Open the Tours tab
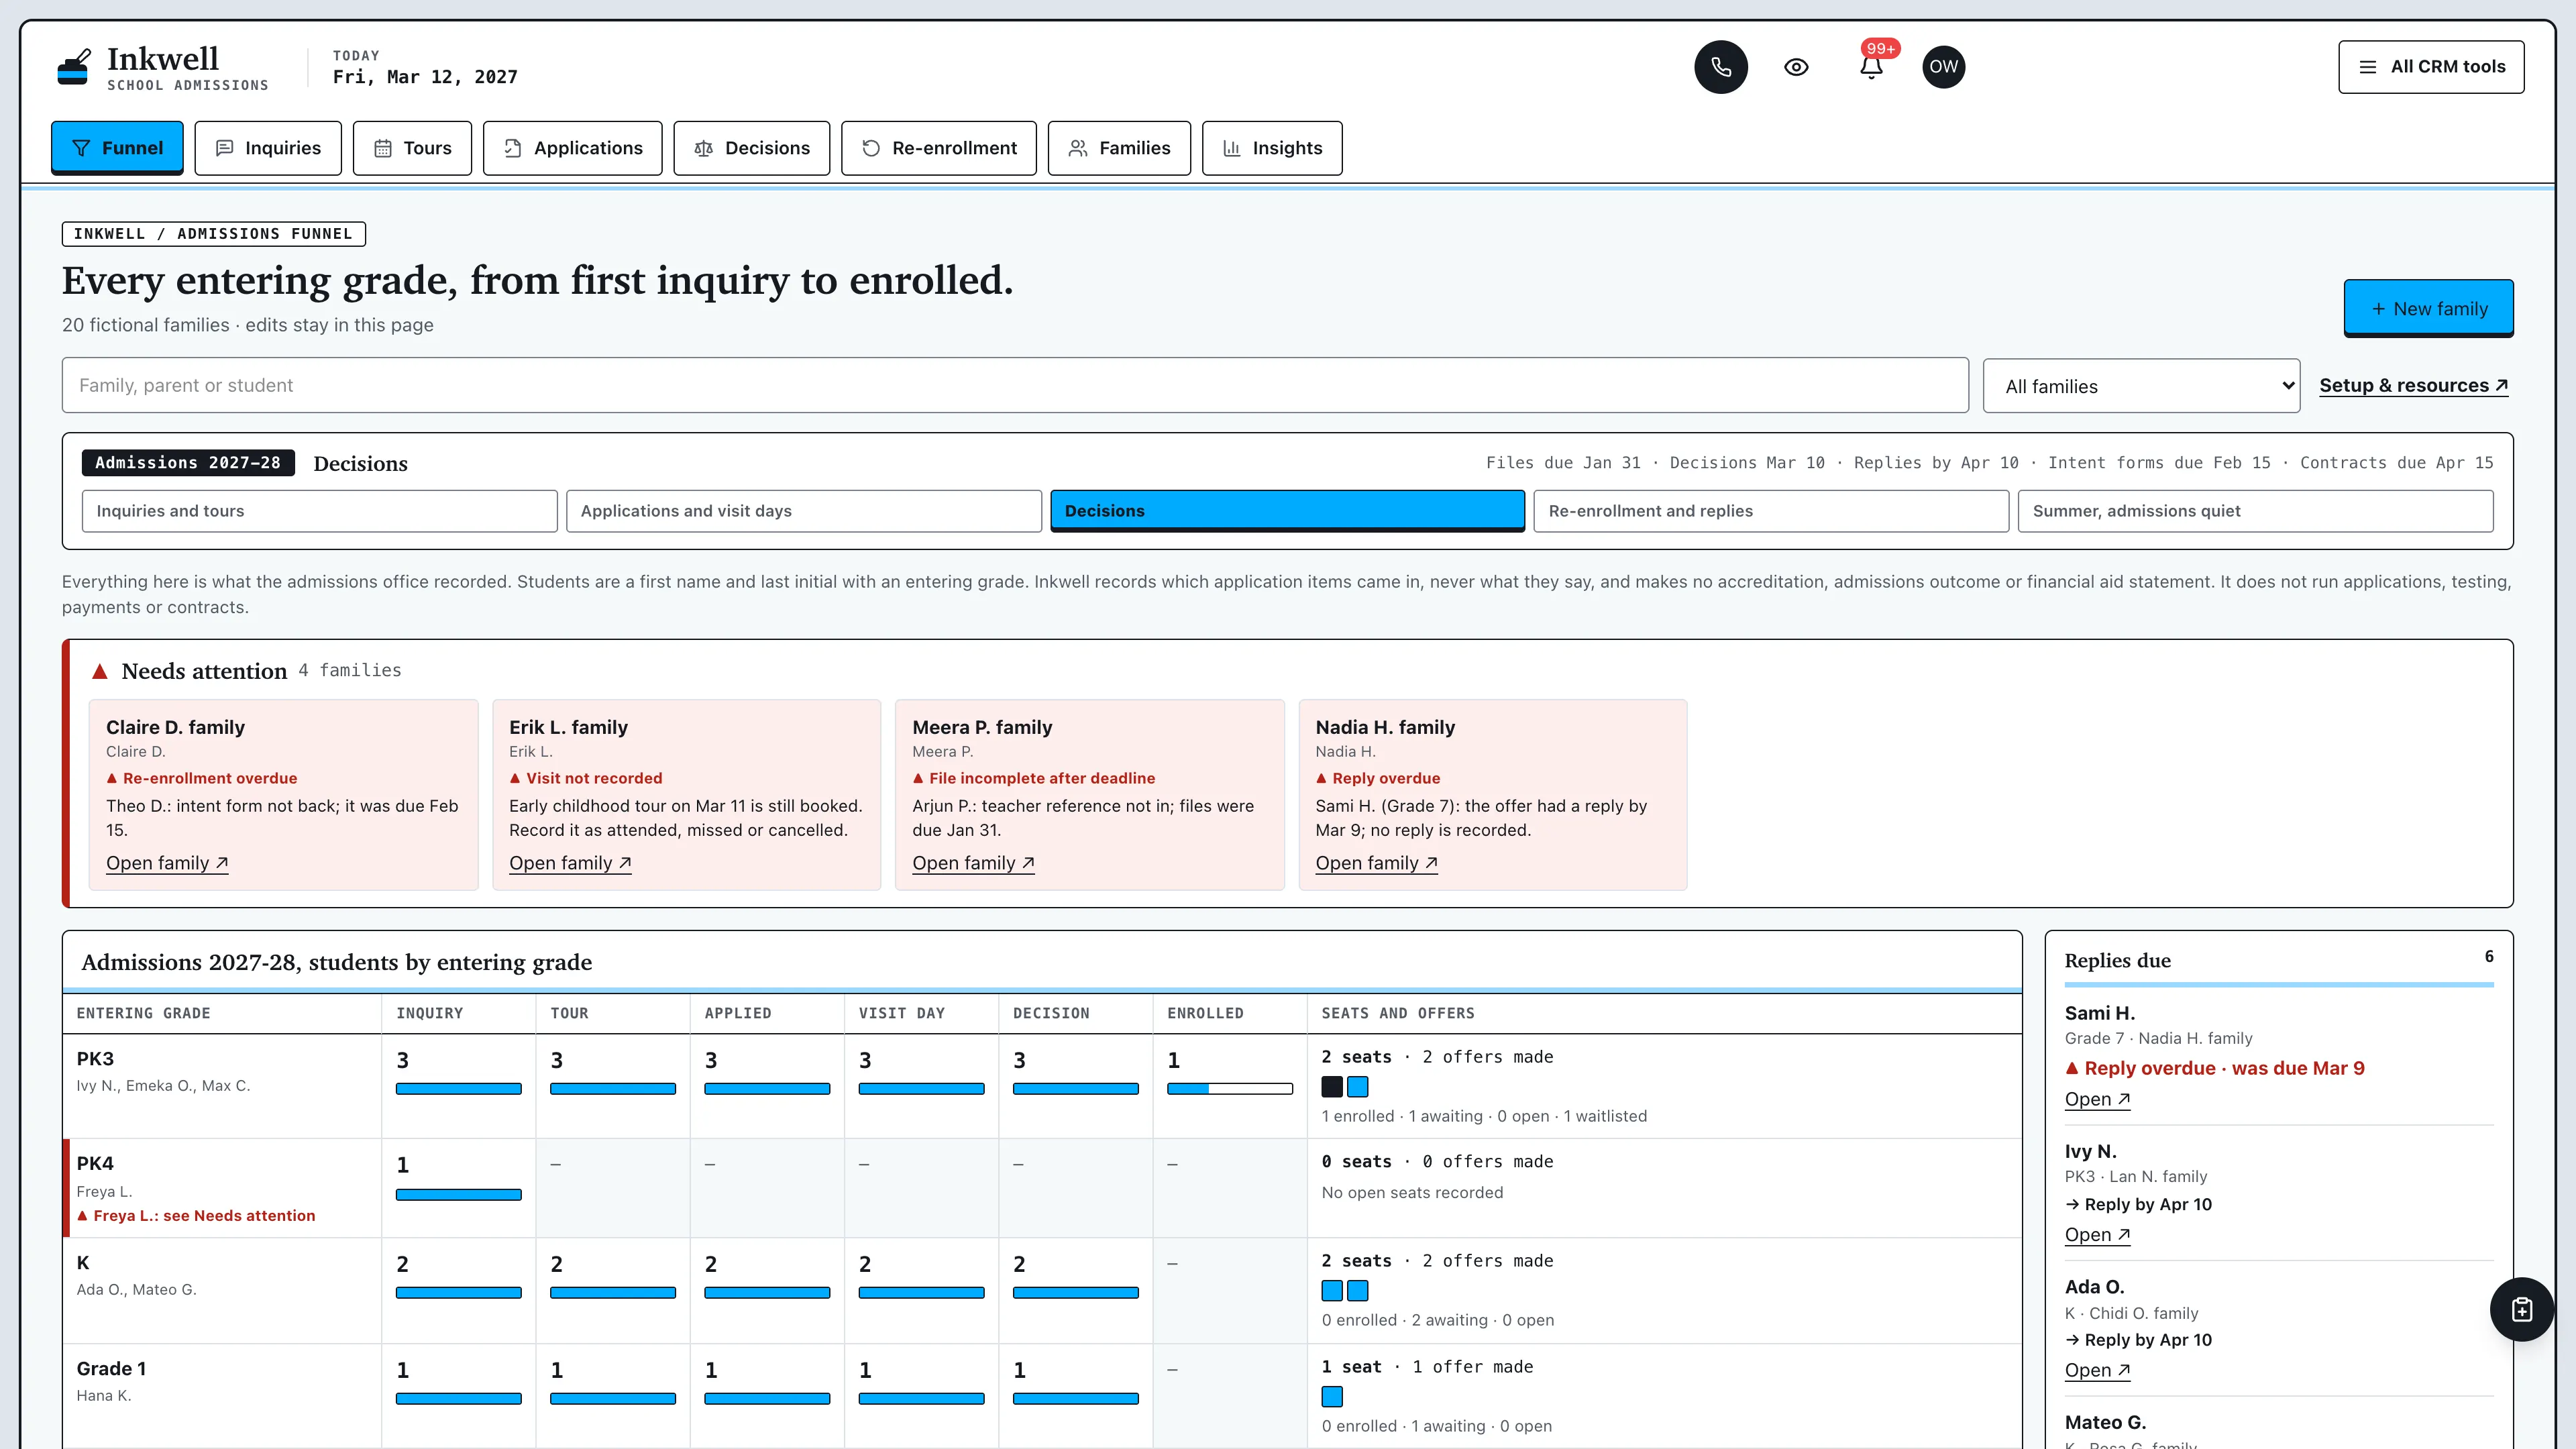 click(412, 148)
